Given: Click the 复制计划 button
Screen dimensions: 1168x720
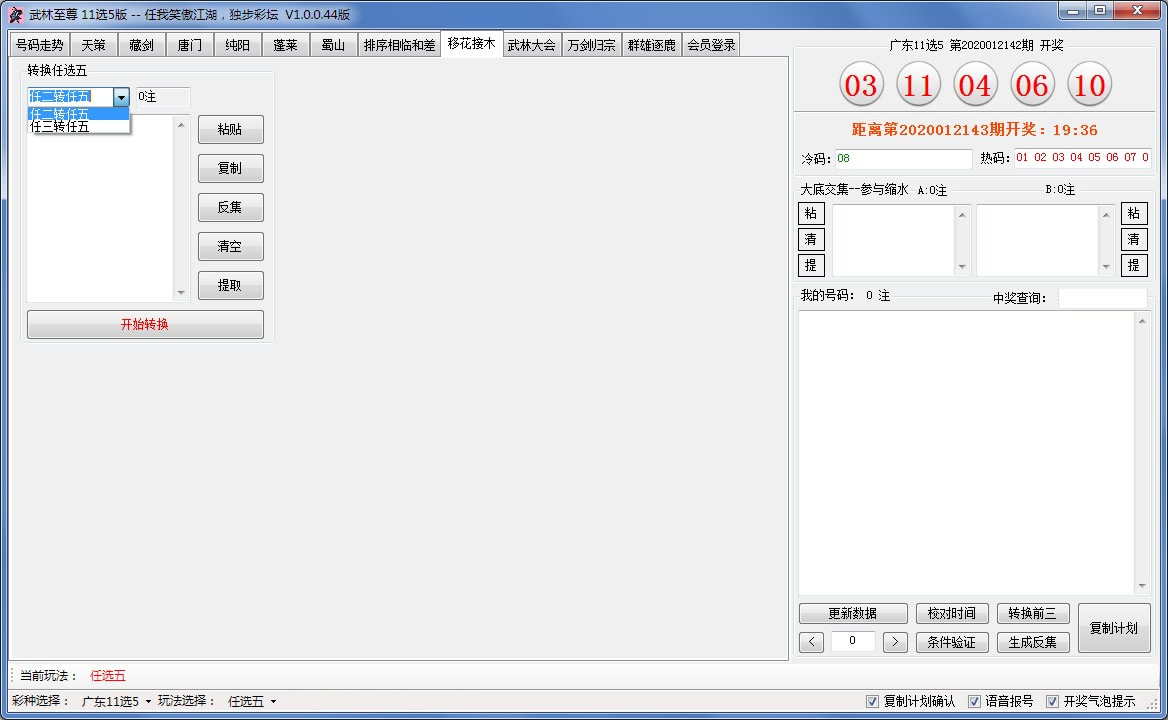Looking at the screenshot, I should 1113,628.
